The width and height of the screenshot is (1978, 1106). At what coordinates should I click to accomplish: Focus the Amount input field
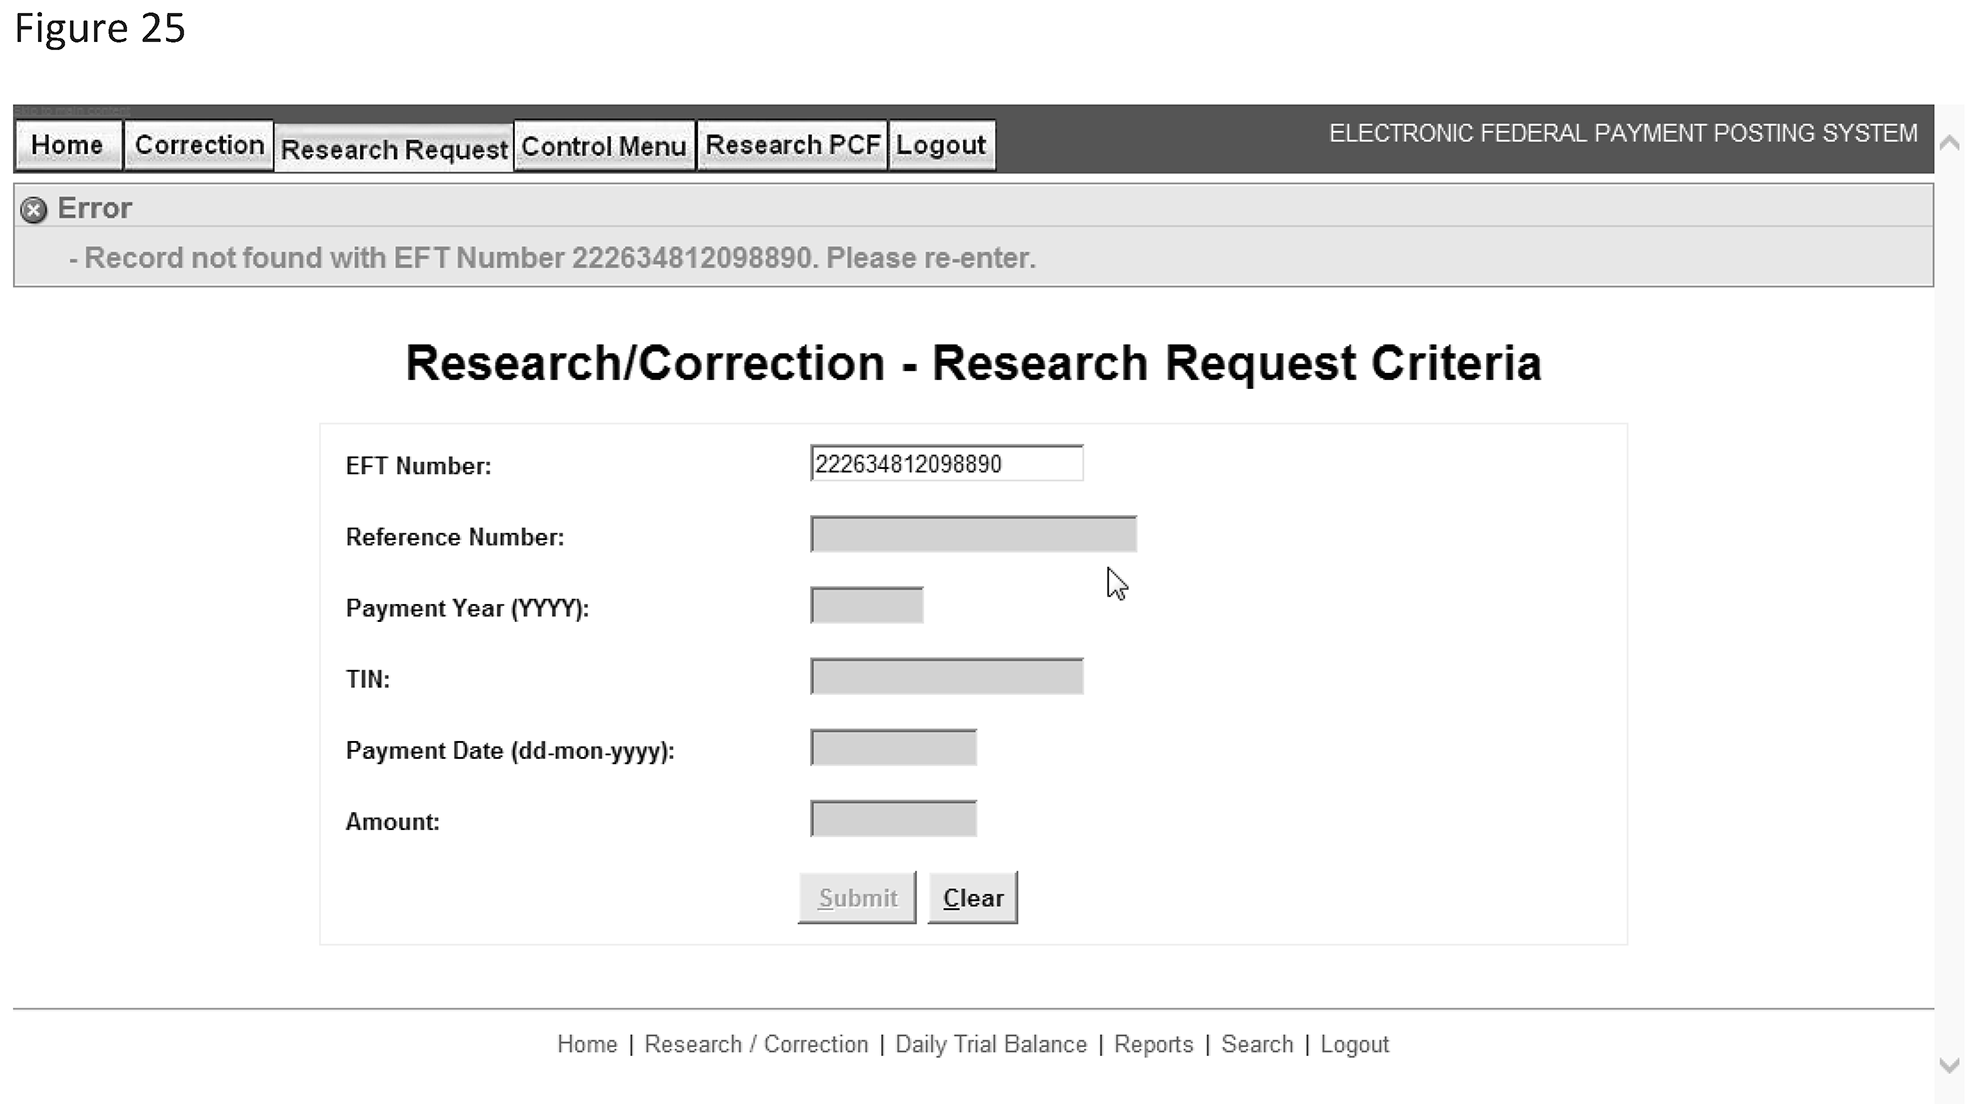pos(893,819)
